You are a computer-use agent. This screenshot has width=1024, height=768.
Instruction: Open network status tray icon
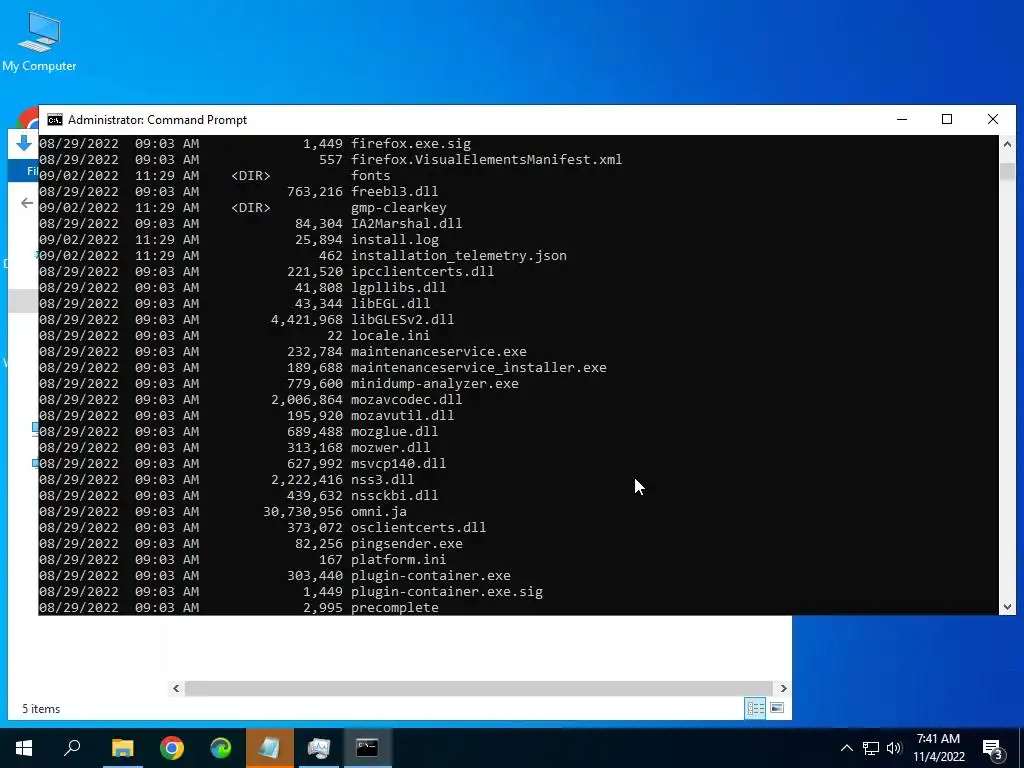pyautogui.click(x=871, y=748)
